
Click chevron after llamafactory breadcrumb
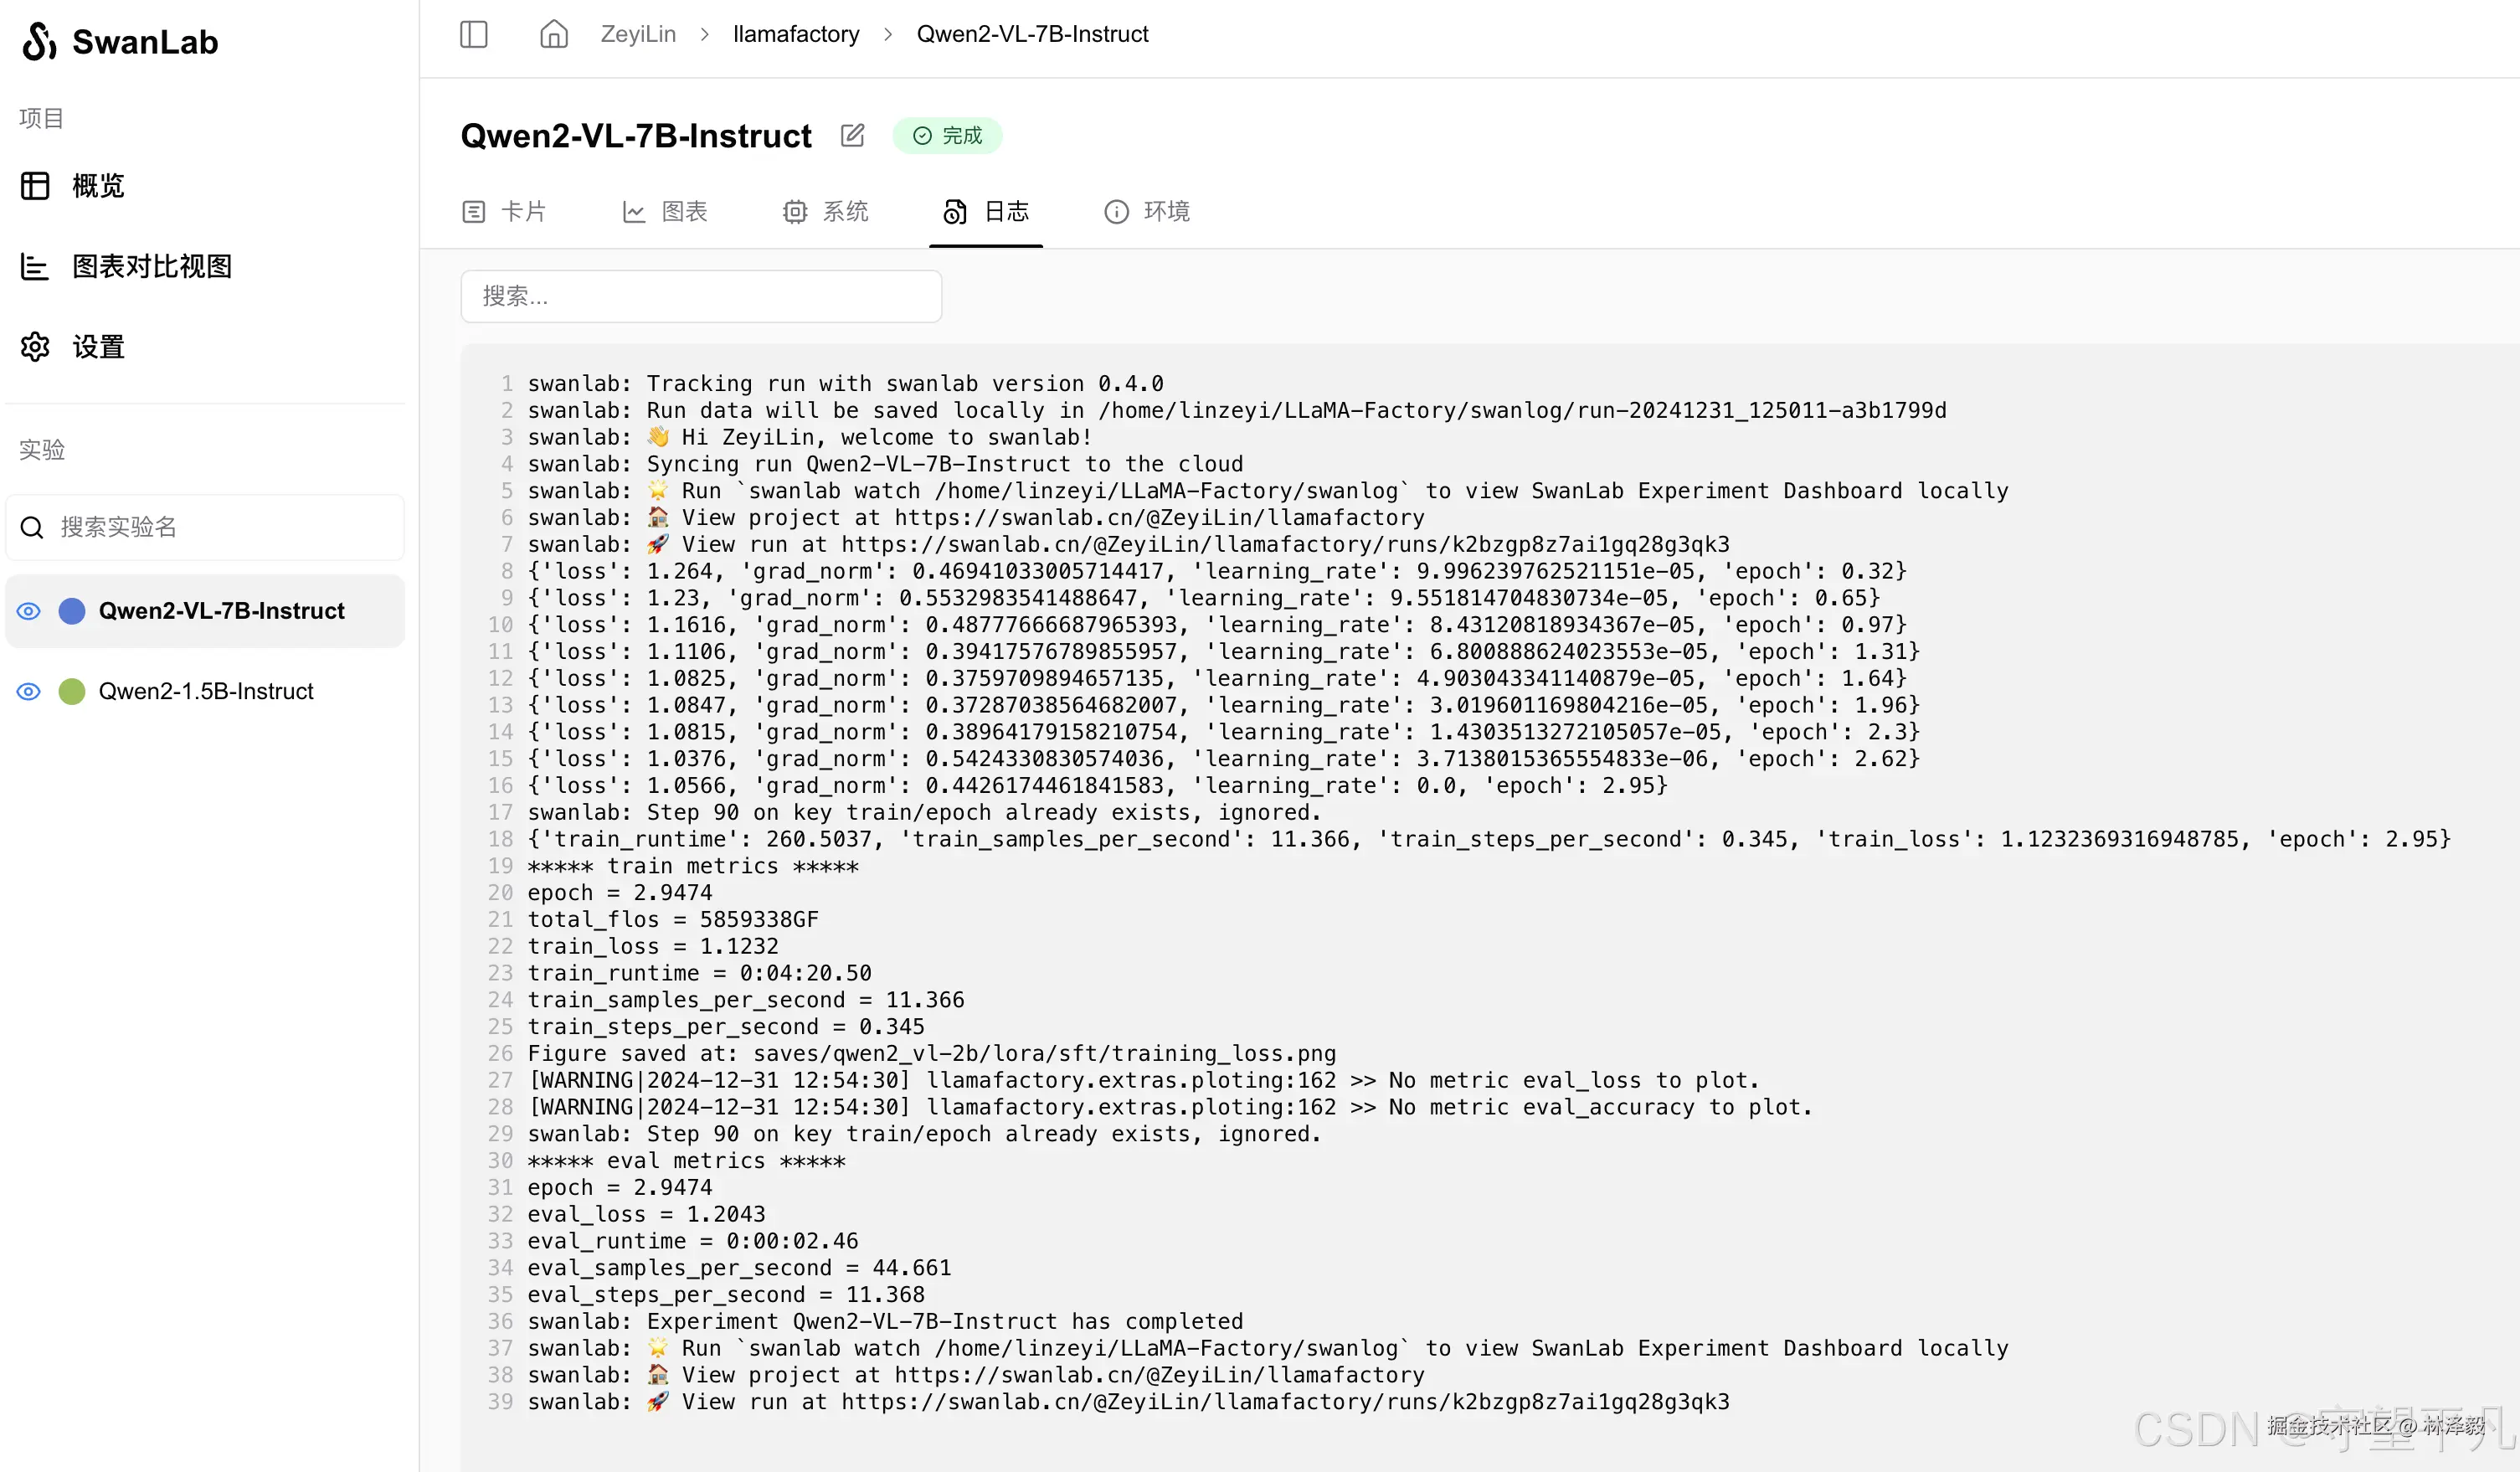point(888,34)
